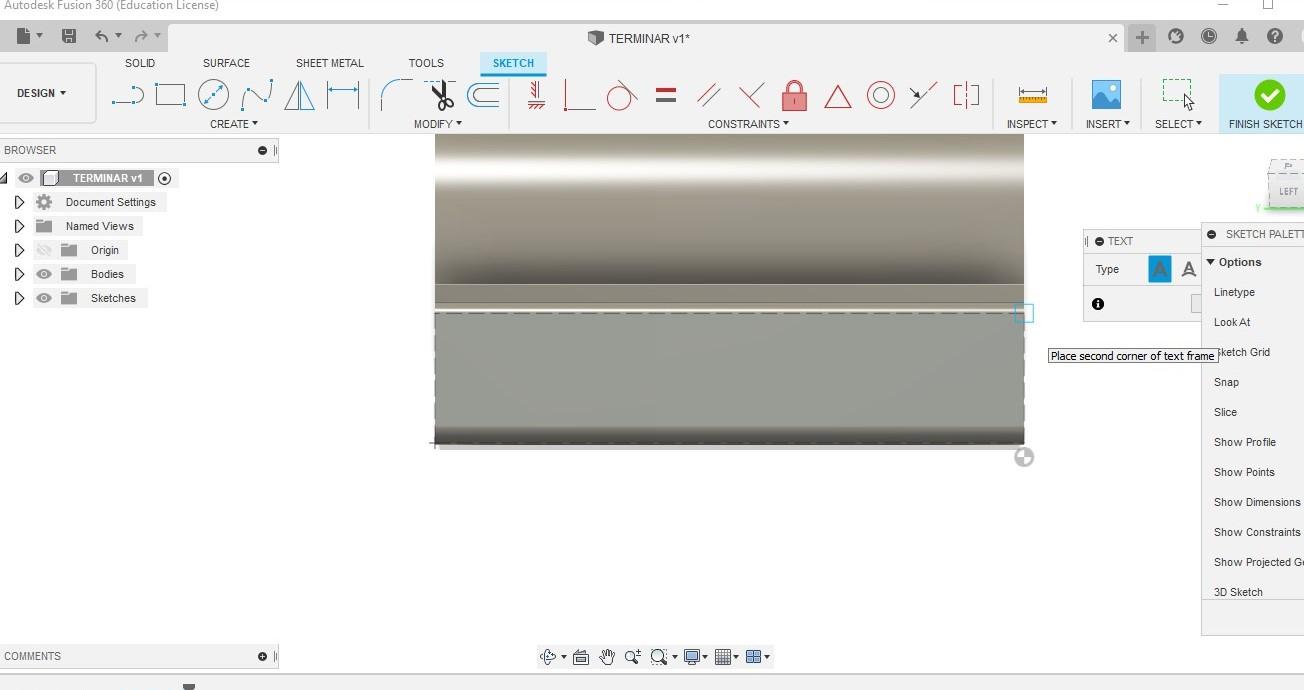Select the Line sketch tool
The height and width of the screenshot is (690, 1304).
tap(127, 96)
